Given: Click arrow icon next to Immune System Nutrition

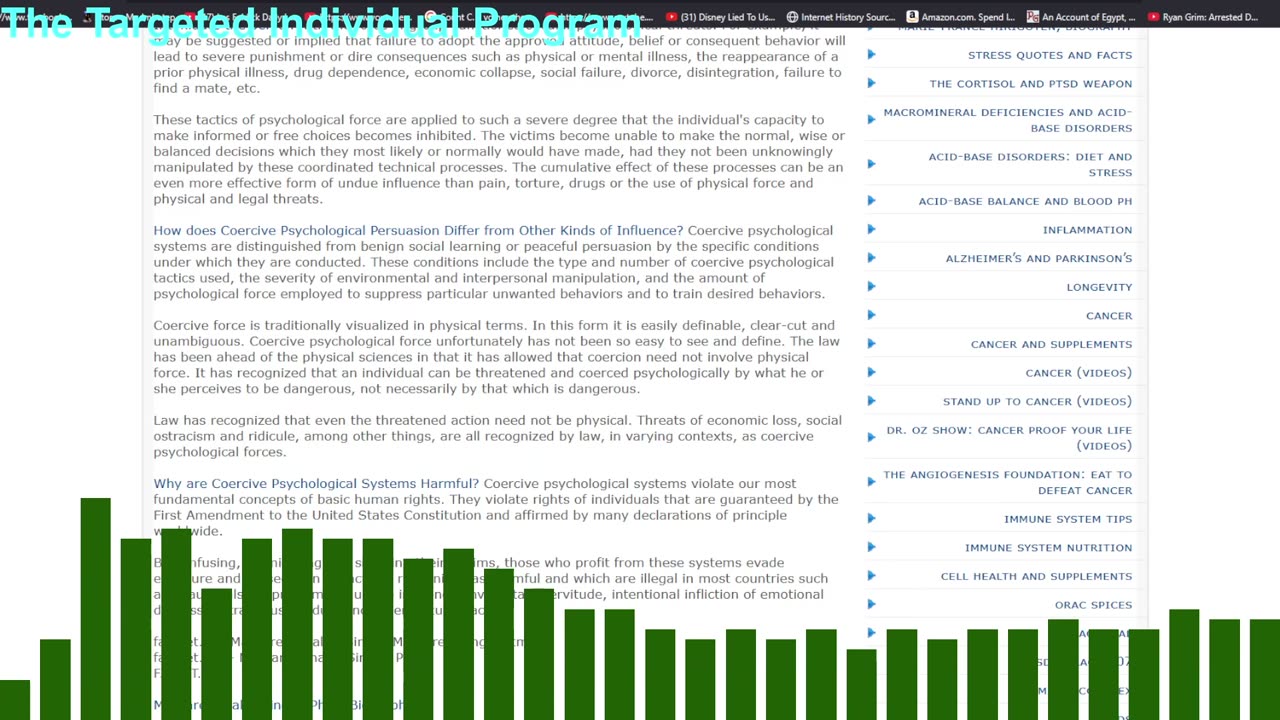Looking at the screenshot, I should (871, 548).
